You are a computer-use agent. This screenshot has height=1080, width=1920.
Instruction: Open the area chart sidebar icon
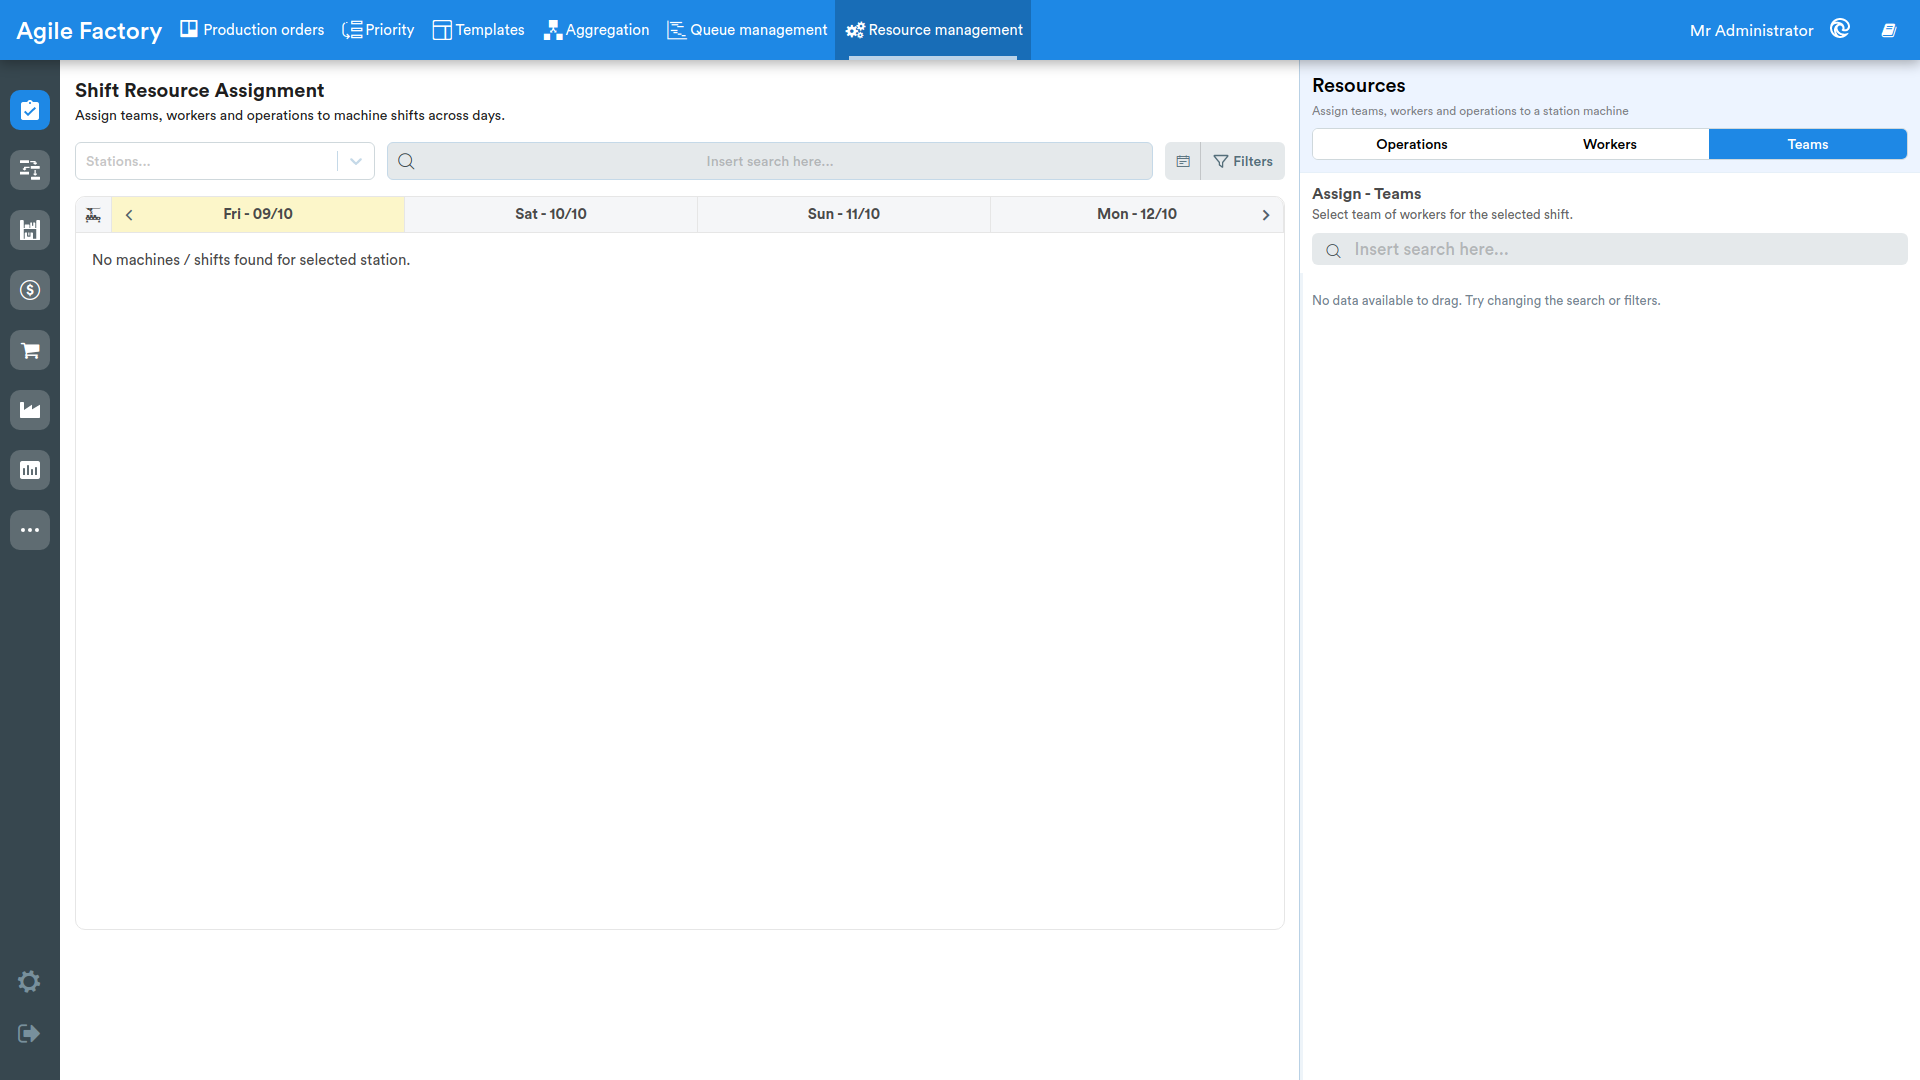(x=30, y=410)
